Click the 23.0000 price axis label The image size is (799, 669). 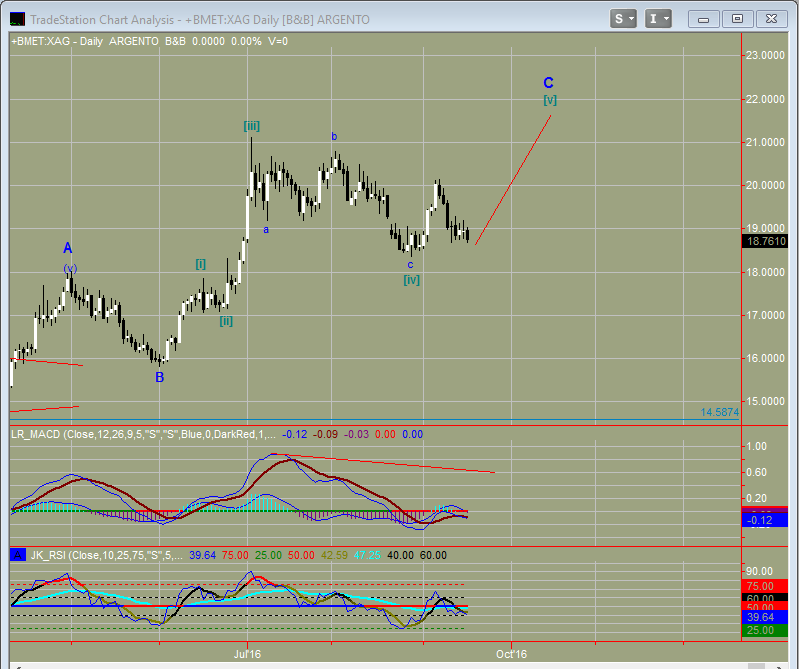click(765, 55)
